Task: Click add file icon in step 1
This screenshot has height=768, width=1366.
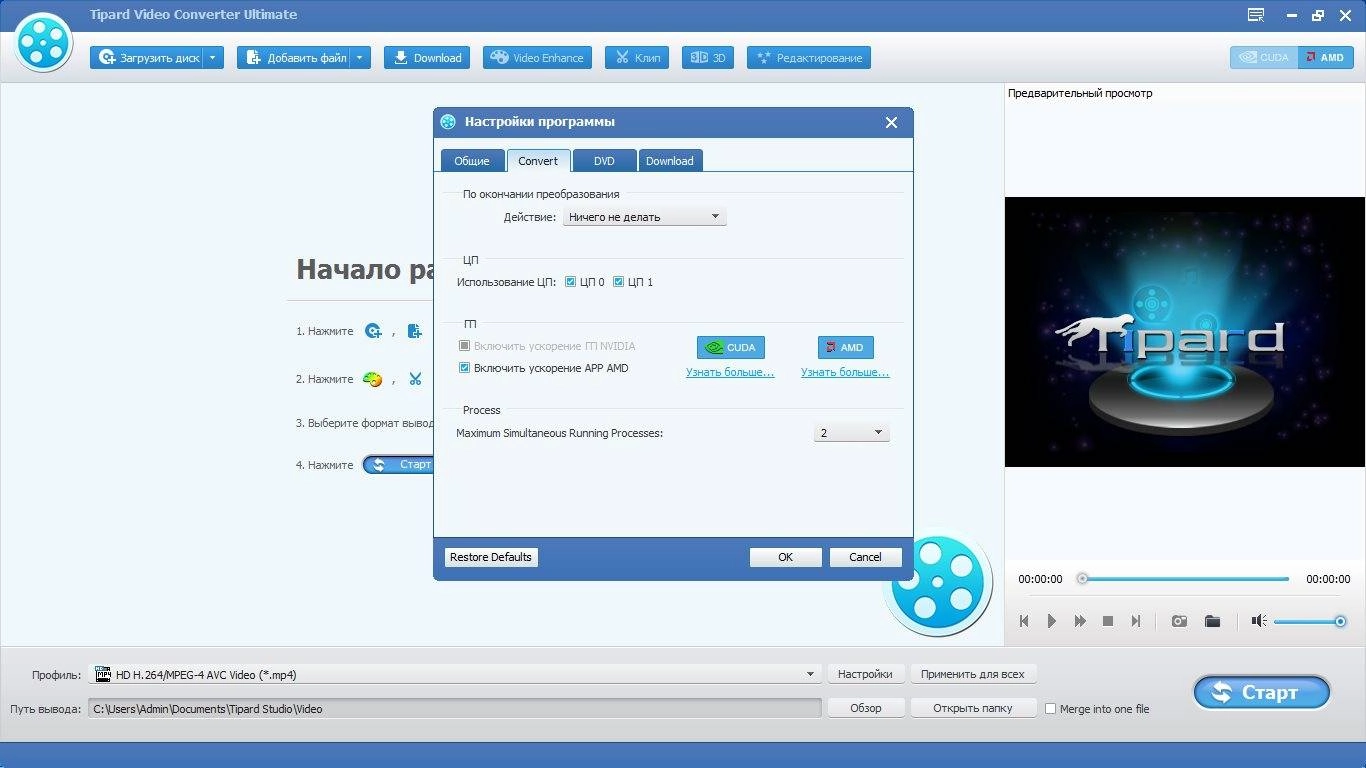Action: tap(414, 331)
